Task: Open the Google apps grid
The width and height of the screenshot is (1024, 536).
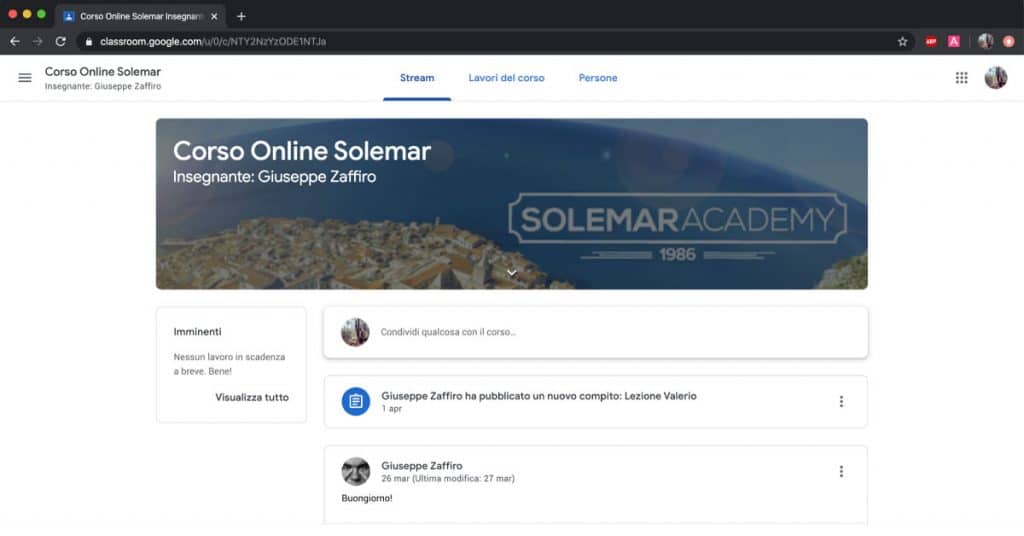Action: [961, 78]
